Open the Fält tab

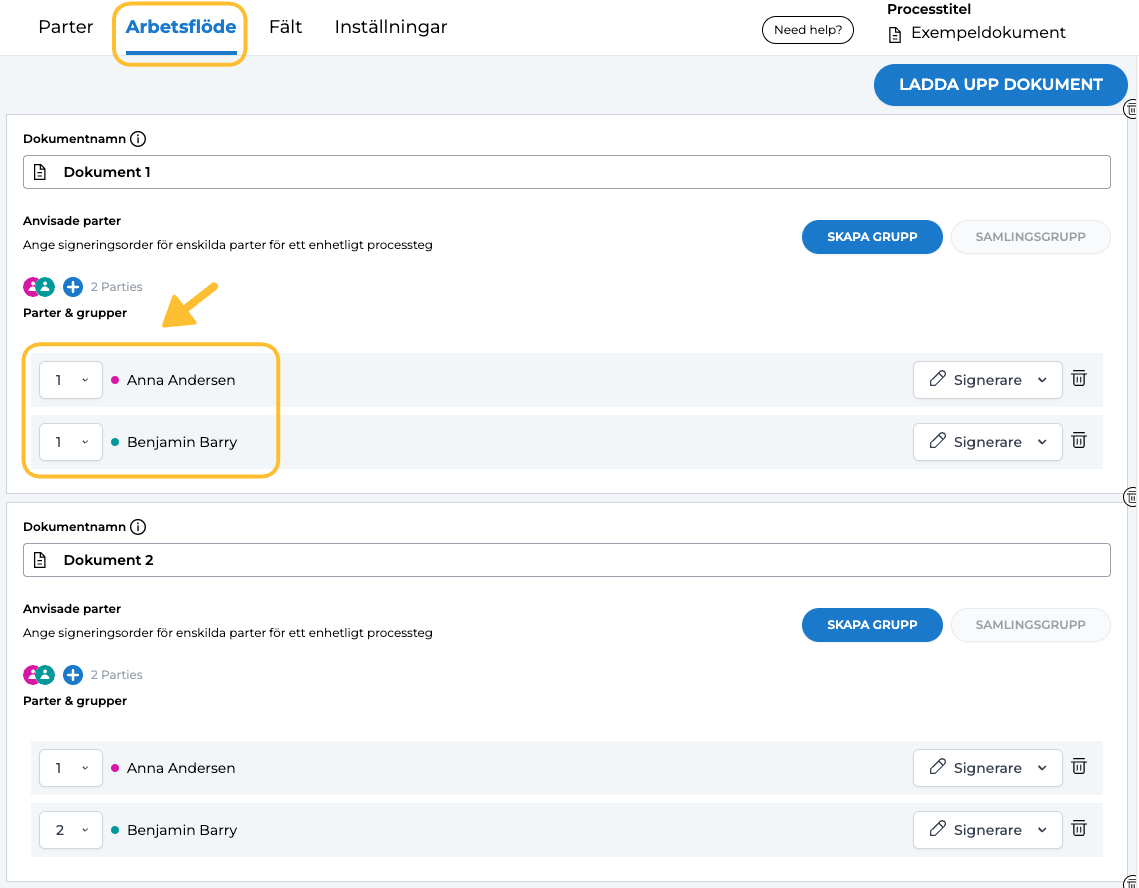click(285, 27)
